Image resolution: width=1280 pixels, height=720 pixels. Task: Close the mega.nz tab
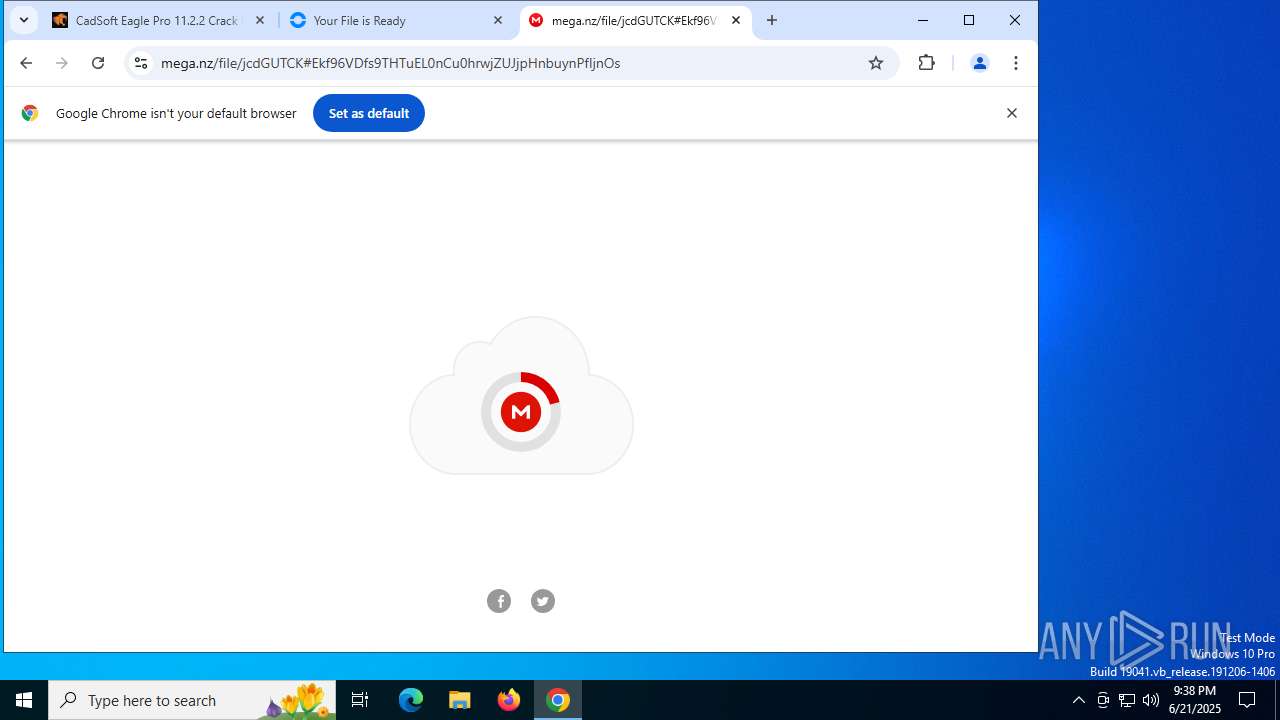pos(736,20)
